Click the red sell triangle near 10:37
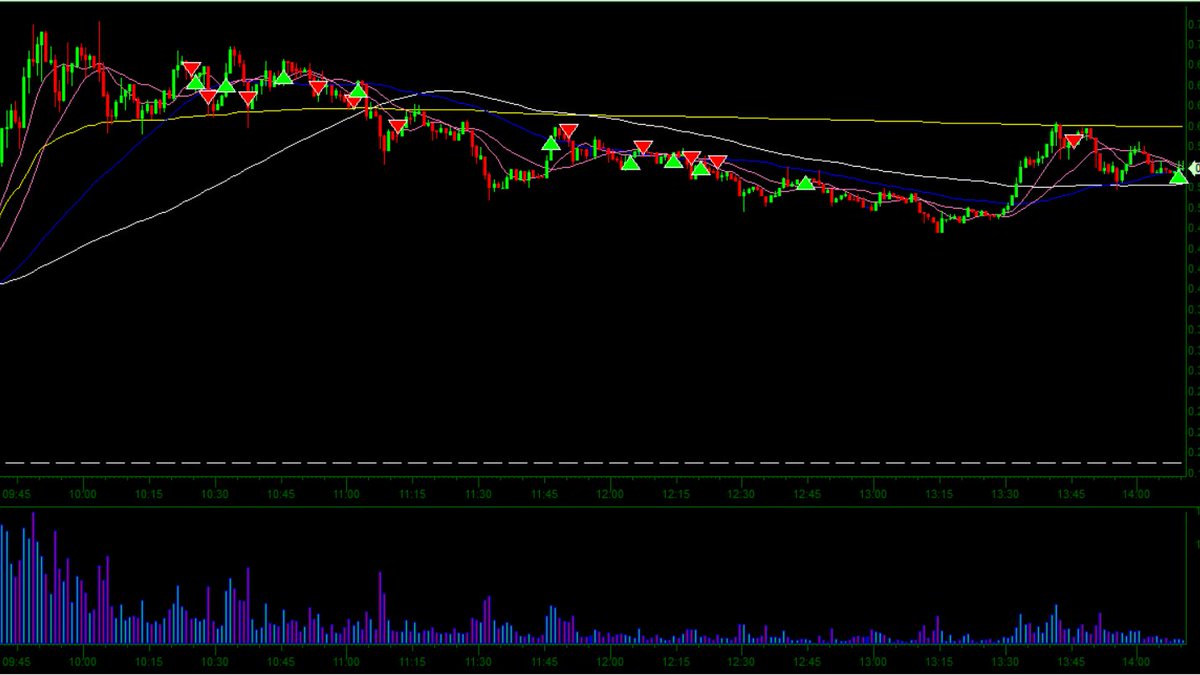This screenshot has height=675, width=1200. coord(247,97)
